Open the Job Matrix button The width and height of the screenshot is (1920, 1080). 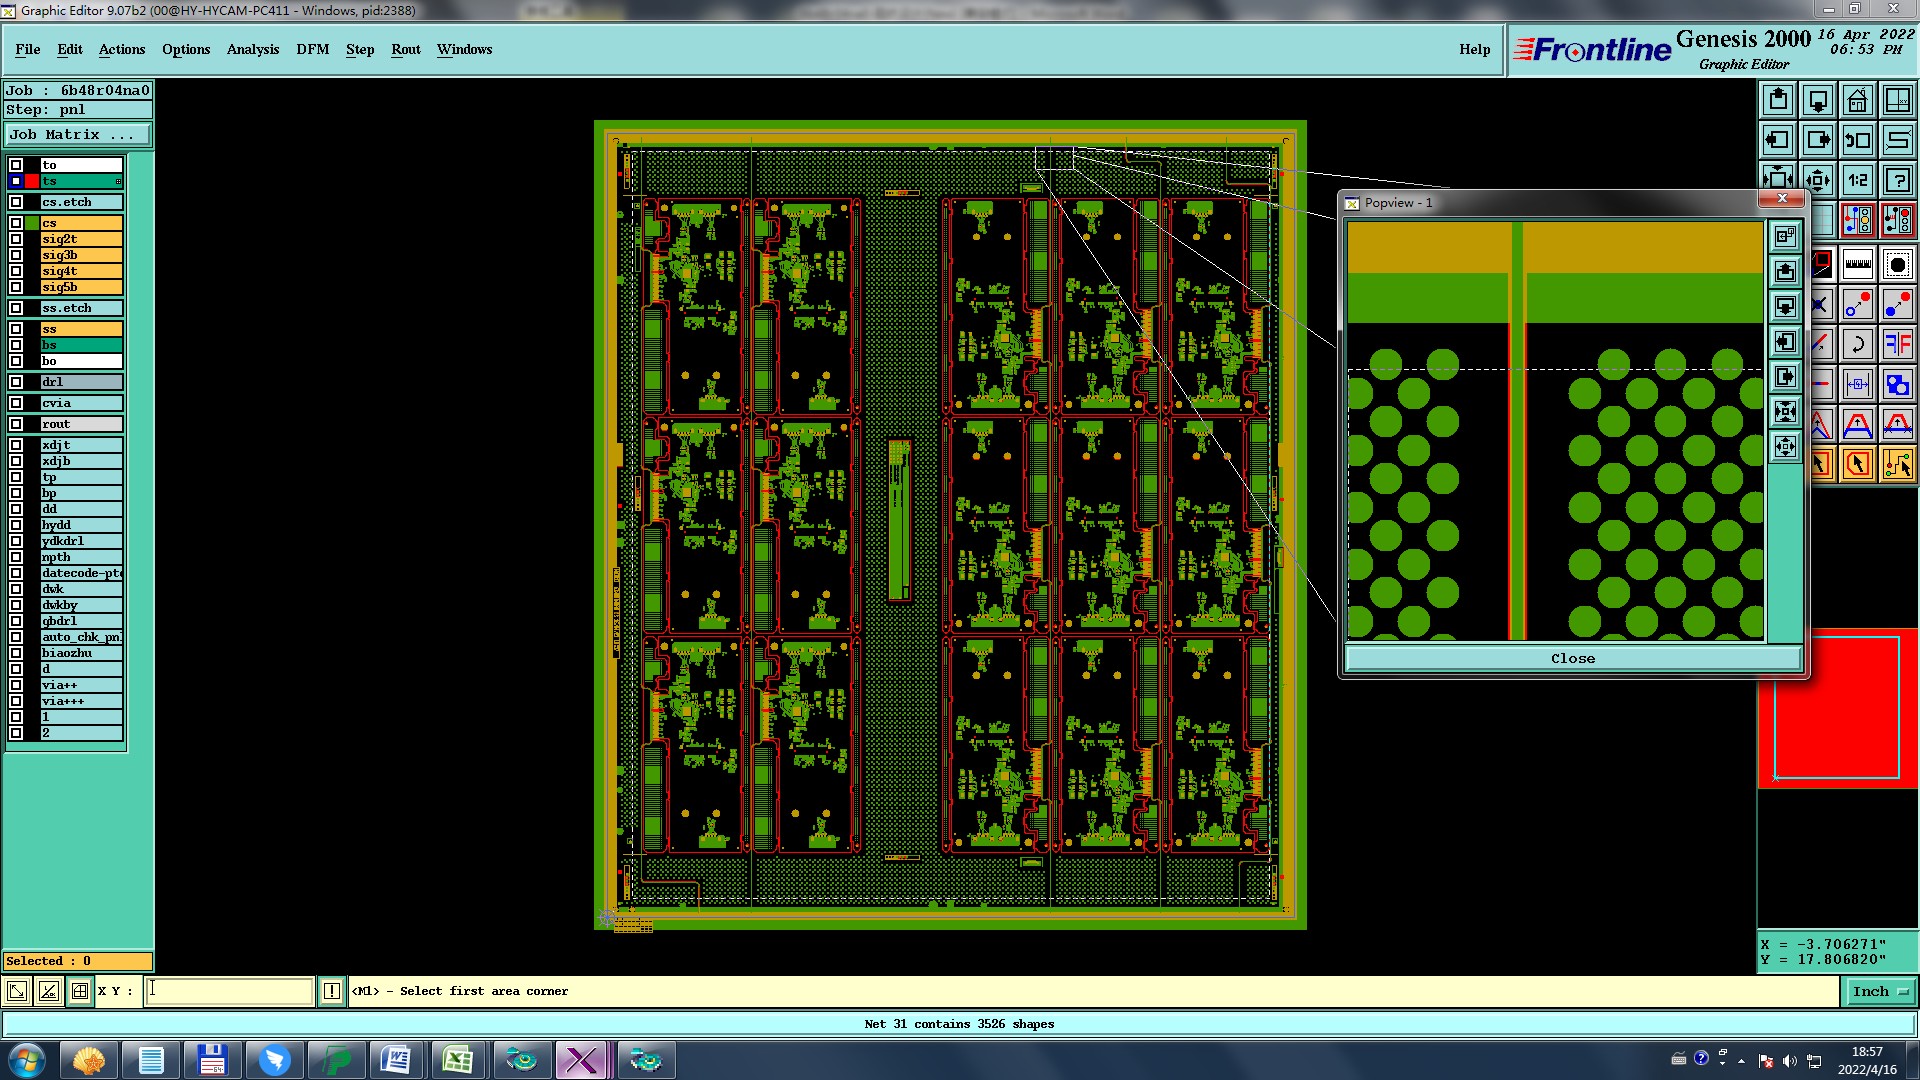tap(78, 134)
